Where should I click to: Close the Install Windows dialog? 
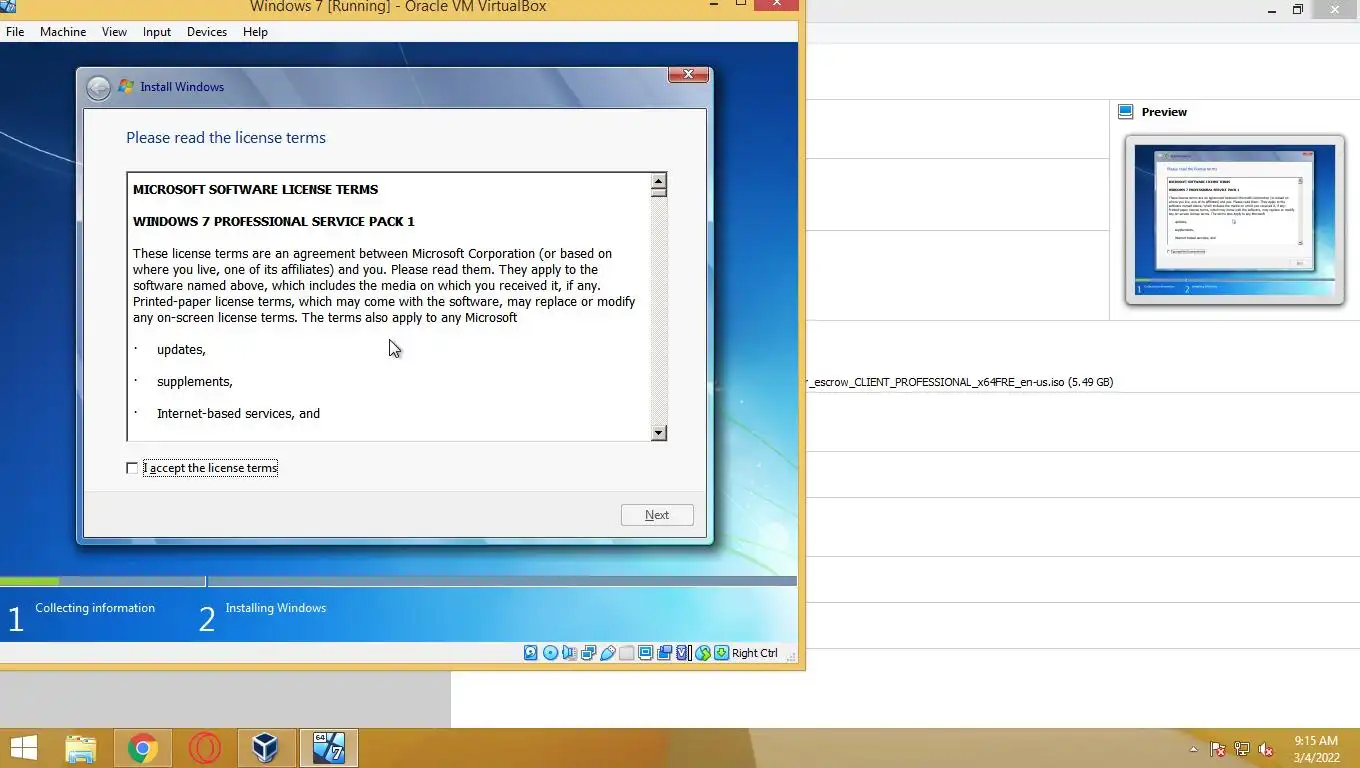(x=688, y=75)
